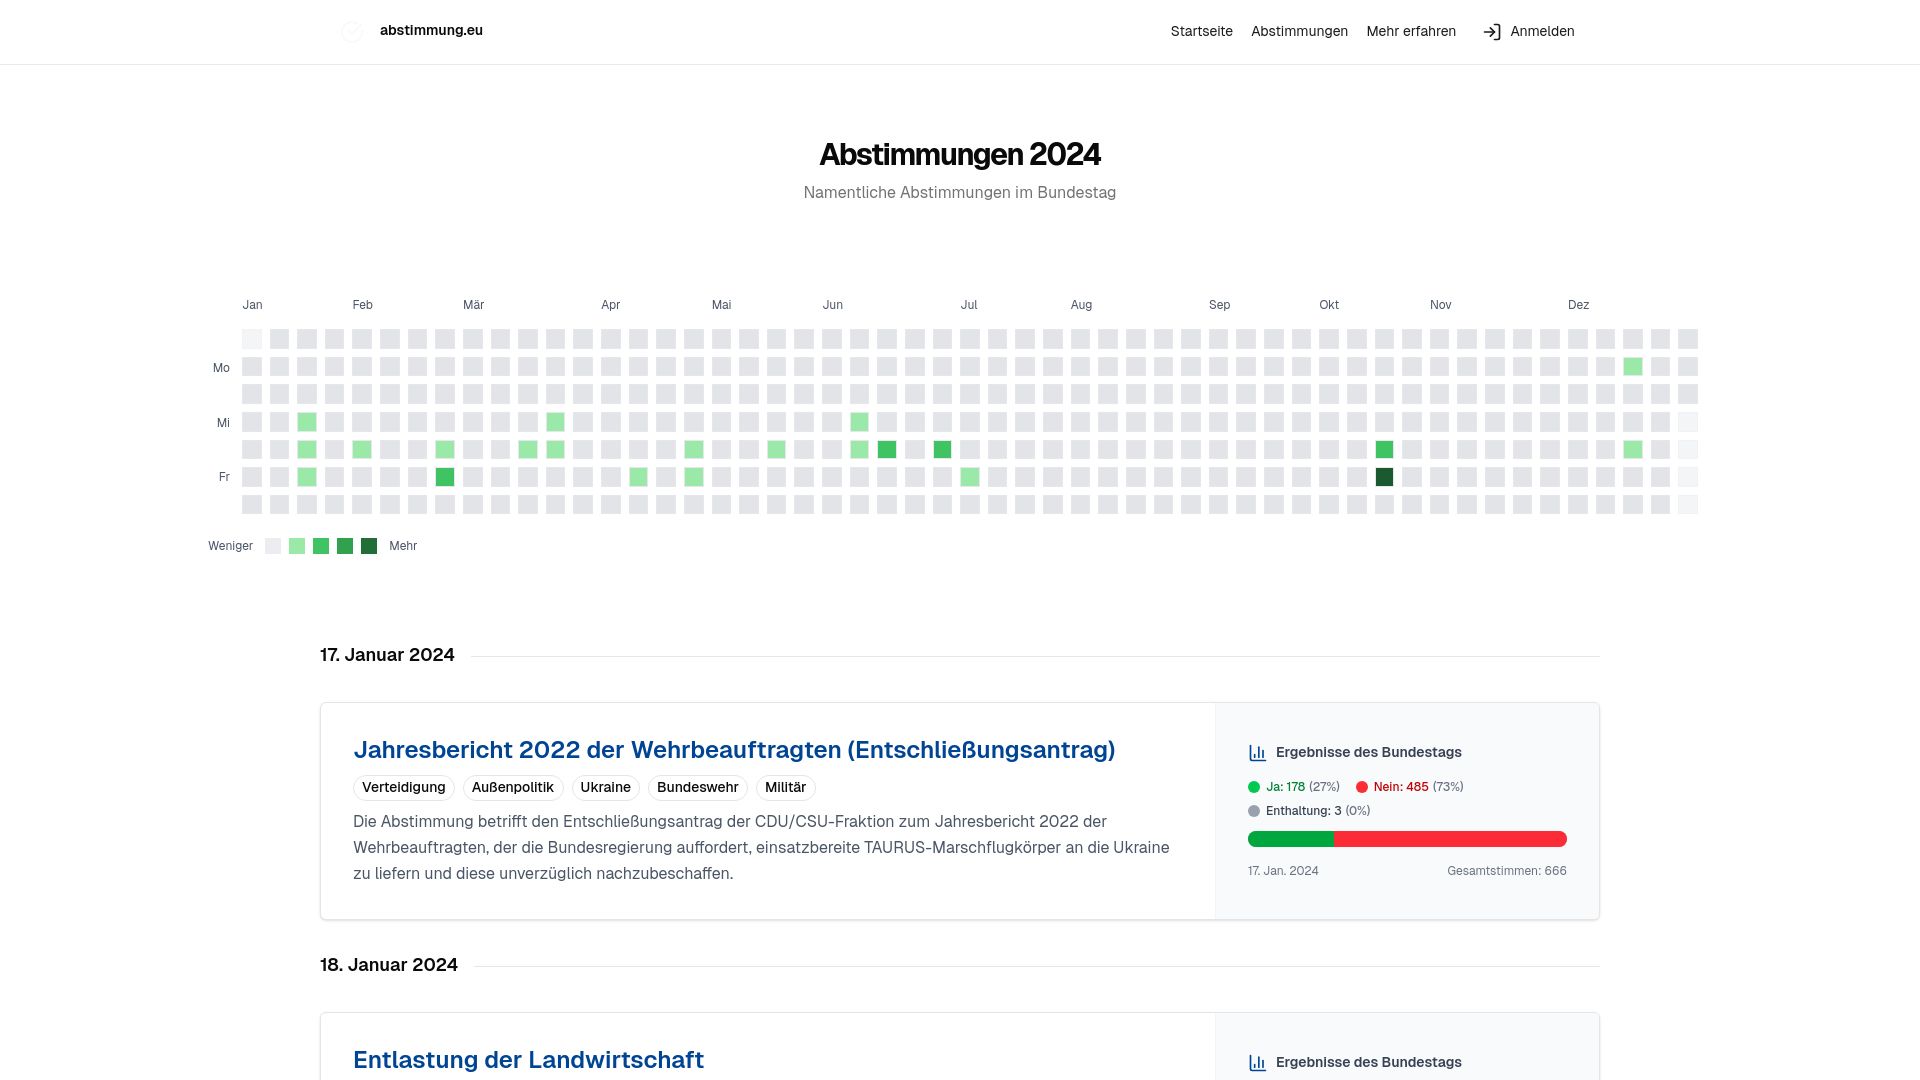Screen dimensions: 1920x1080
Task: Click the Dez month label on heatmap
Action: pyautogui.click(x=1578, y=305)
